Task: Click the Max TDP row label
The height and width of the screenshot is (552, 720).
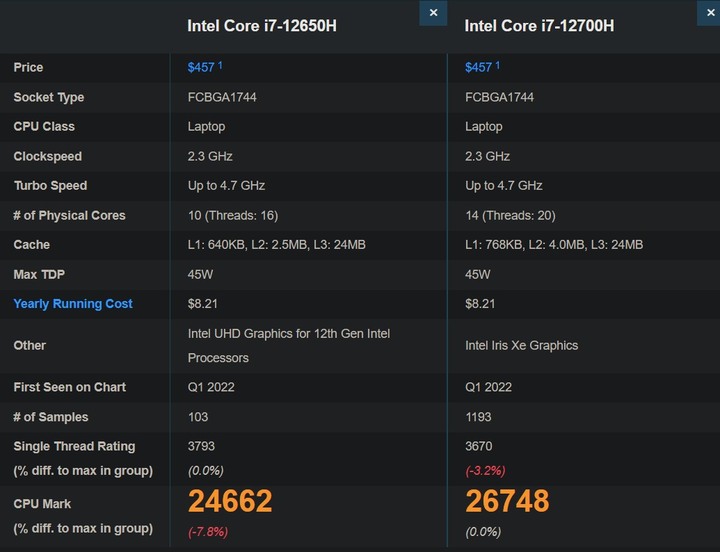Action: pos(39,275)
